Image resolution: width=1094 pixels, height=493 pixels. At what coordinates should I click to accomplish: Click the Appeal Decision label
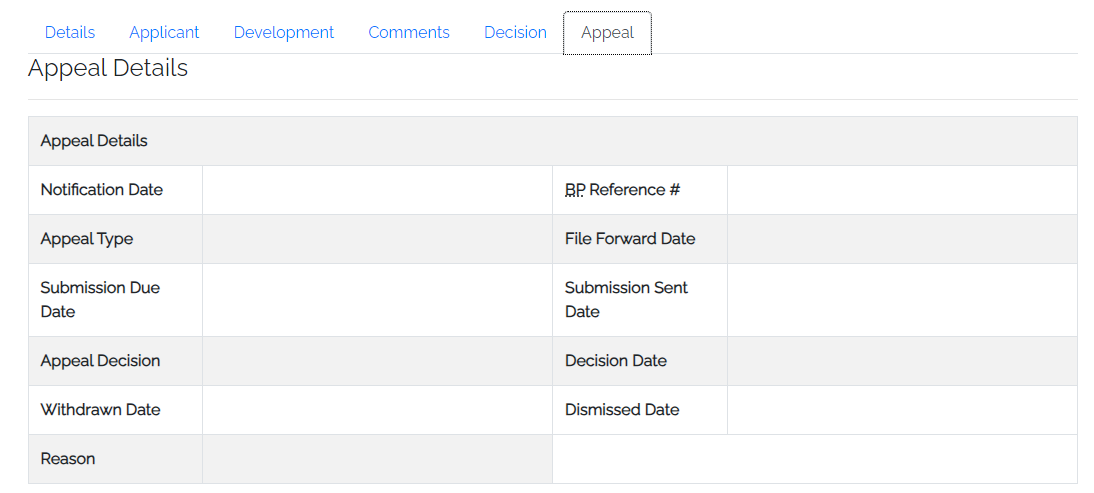click(100, 361)
